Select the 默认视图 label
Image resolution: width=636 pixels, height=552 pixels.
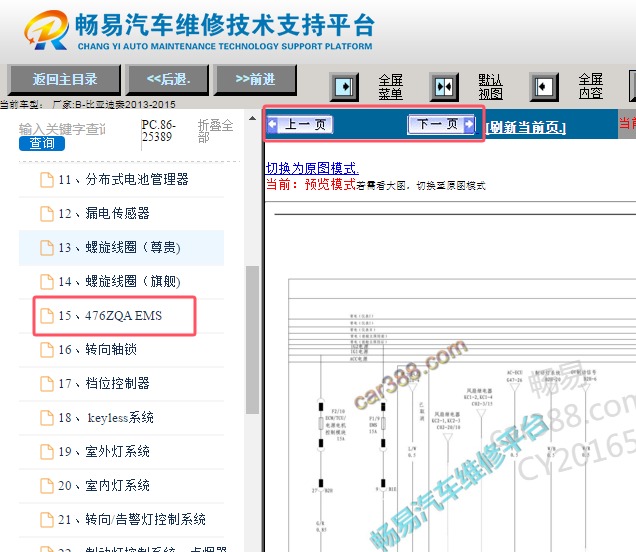point(490,86)
